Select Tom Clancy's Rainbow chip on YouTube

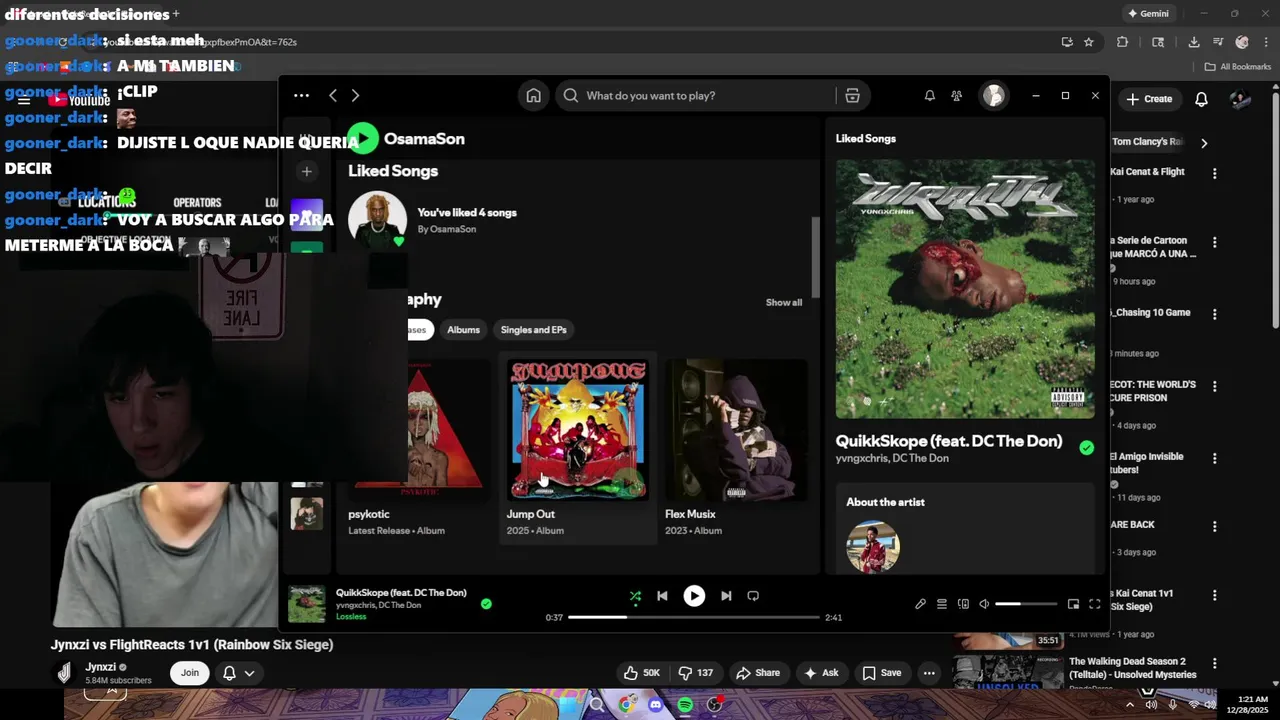1147,142
